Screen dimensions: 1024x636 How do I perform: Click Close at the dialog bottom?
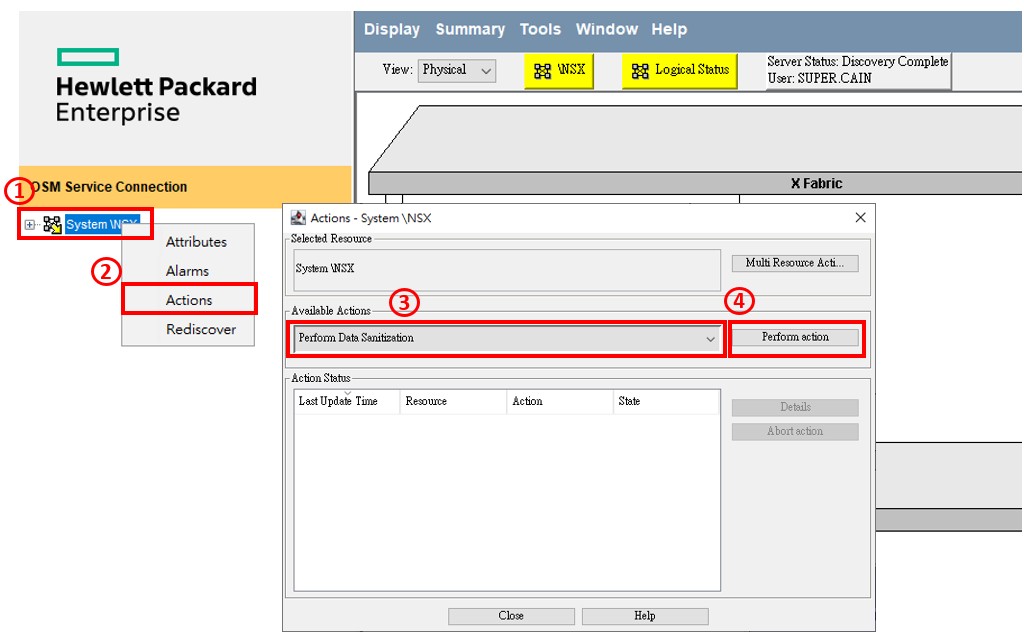coord(511,616)
